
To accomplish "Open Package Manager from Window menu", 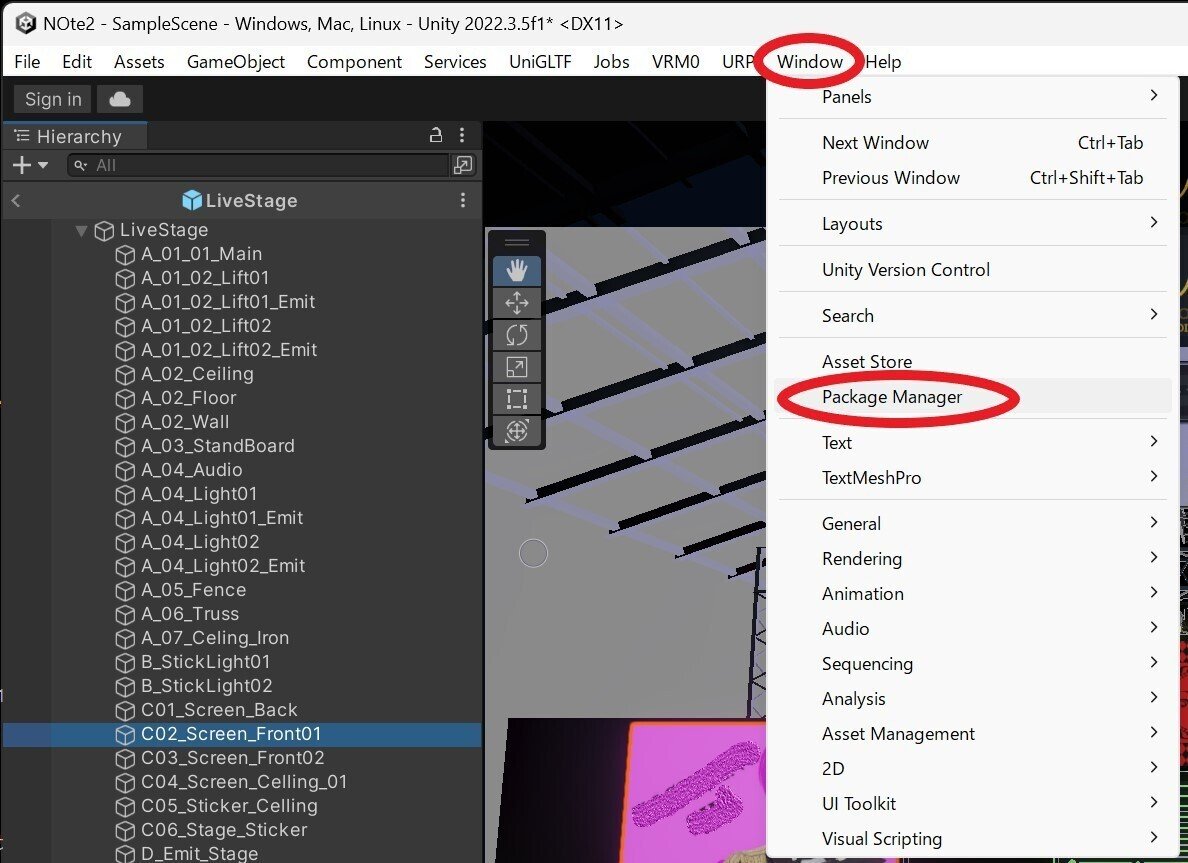I will [975, 396].
